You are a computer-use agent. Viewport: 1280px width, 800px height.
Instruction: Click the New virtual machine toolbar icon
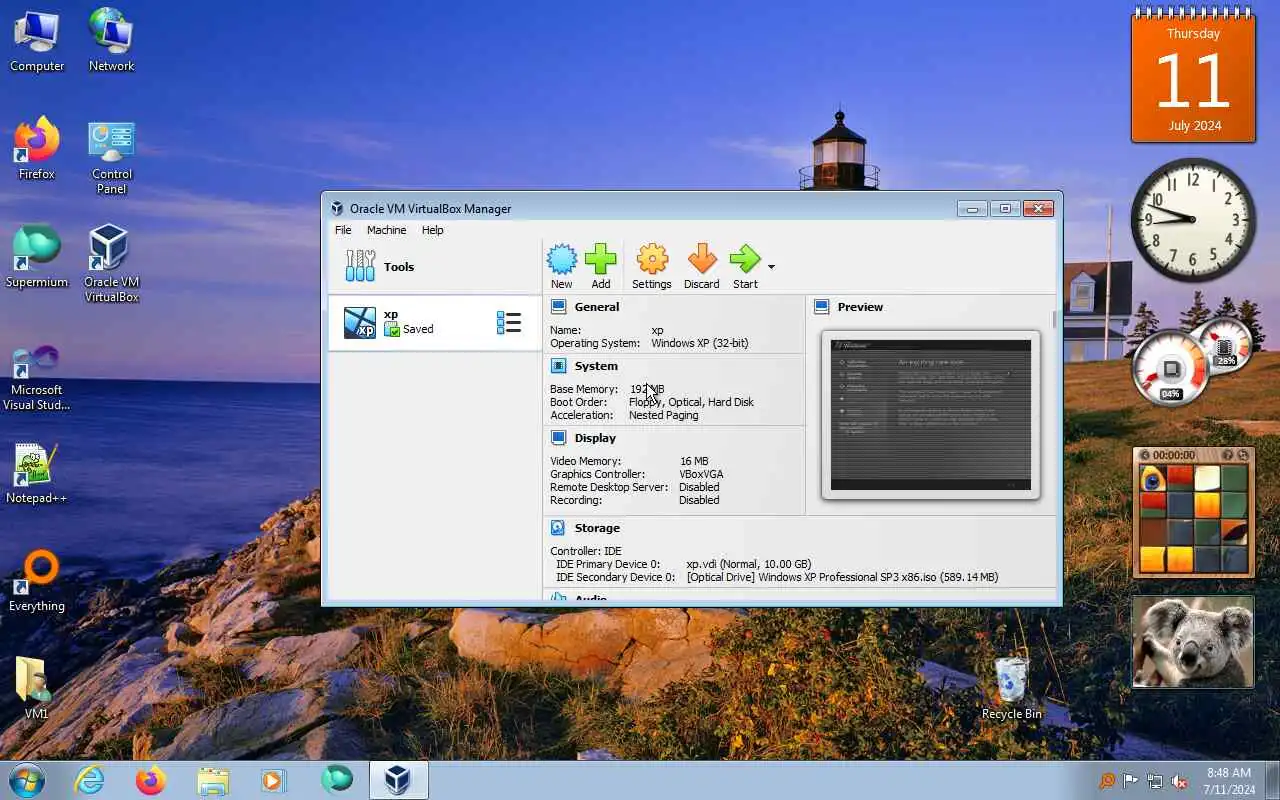pyautogui.click(x=562, y=266)
